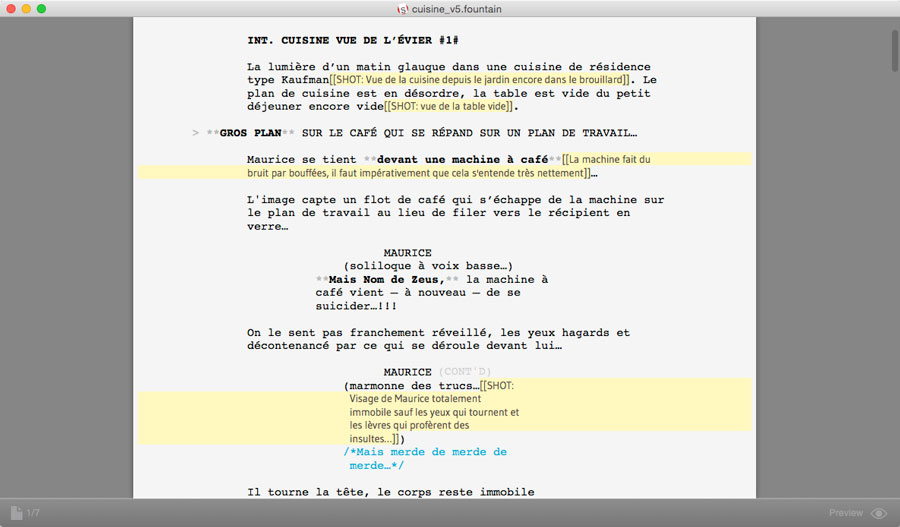Viewport: 900px width, 527px height.
Task: Click the greyed (CONT'D) label
Action: pyautogui.click(x=465, y=372)
